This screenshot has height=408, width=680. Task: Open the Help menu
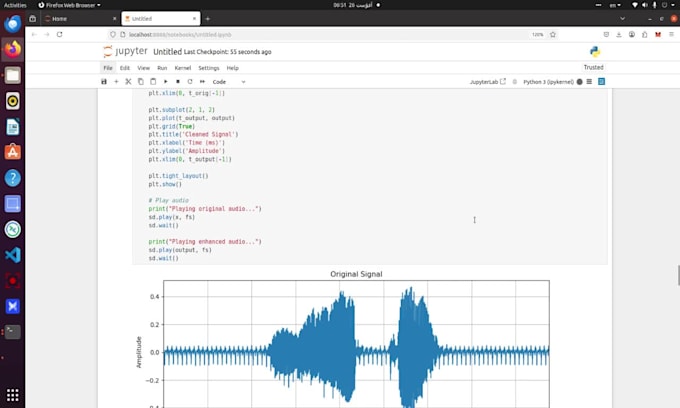pos(232,68)
